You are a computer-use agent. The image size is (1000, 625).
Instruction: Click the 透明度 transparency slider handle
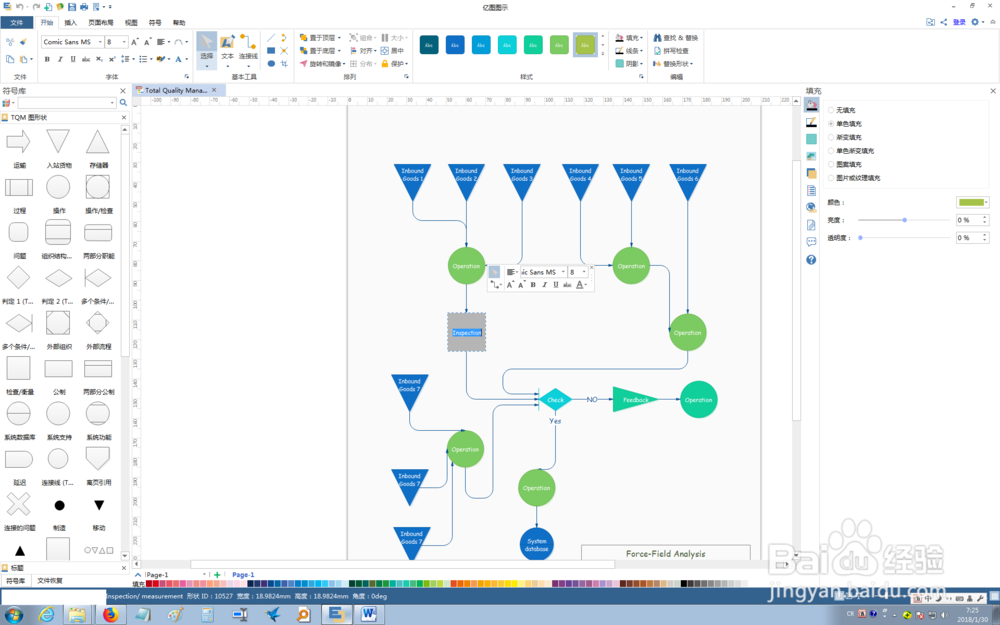coord(860,238)
